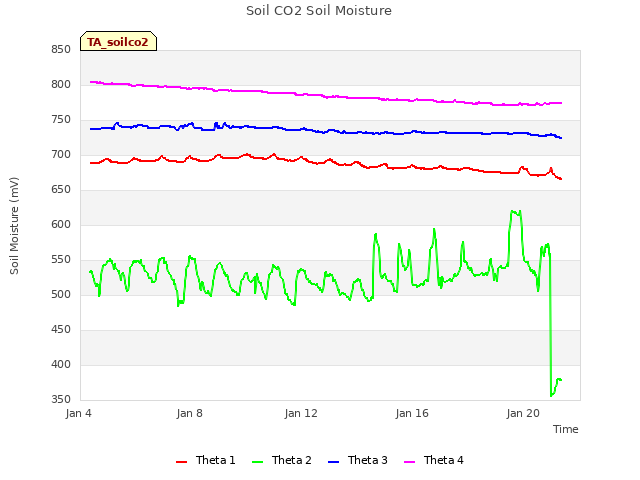Click the 550 y-axis tick label
This screenshot has width=640, height=480.
pos(61,260)
